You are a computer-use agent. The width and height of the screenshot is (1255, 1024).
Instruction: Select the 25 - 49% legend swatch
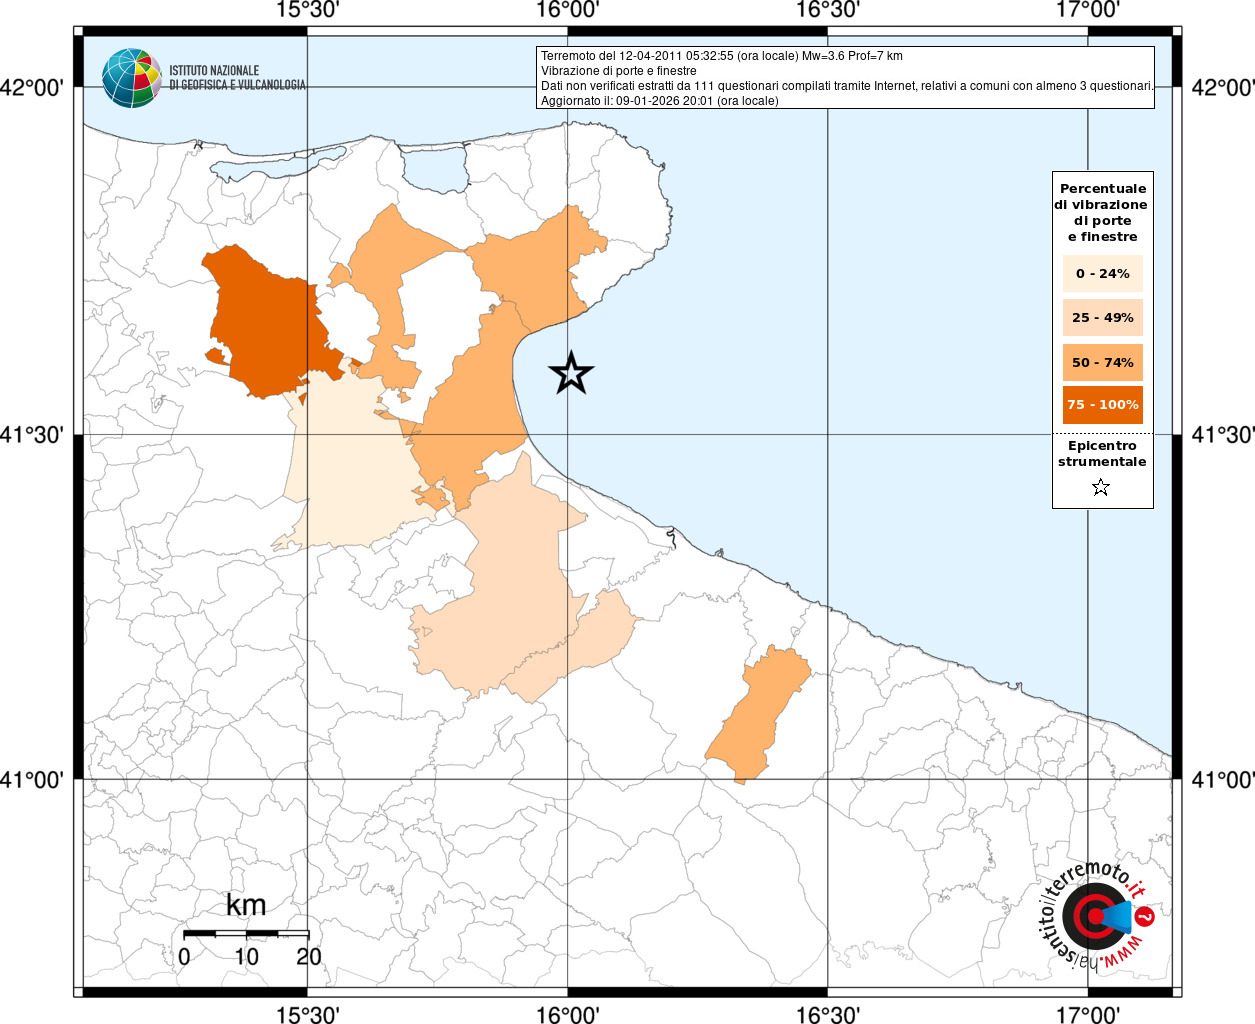(x=1102, y=318)
